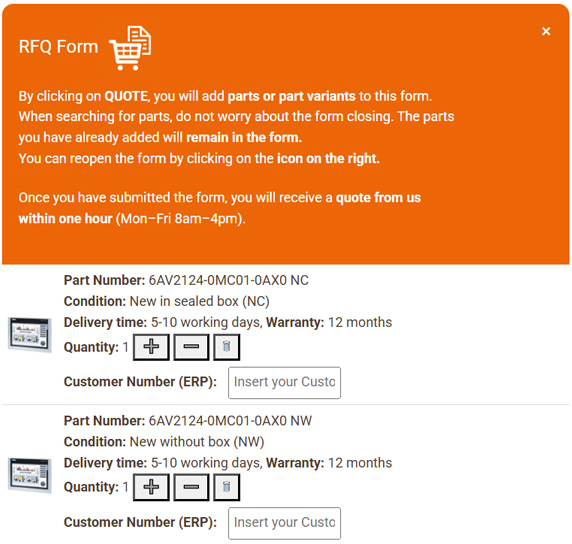Click the RFQ shopping cart document icon
Screen dimensions: 572x544
point(130,48)
